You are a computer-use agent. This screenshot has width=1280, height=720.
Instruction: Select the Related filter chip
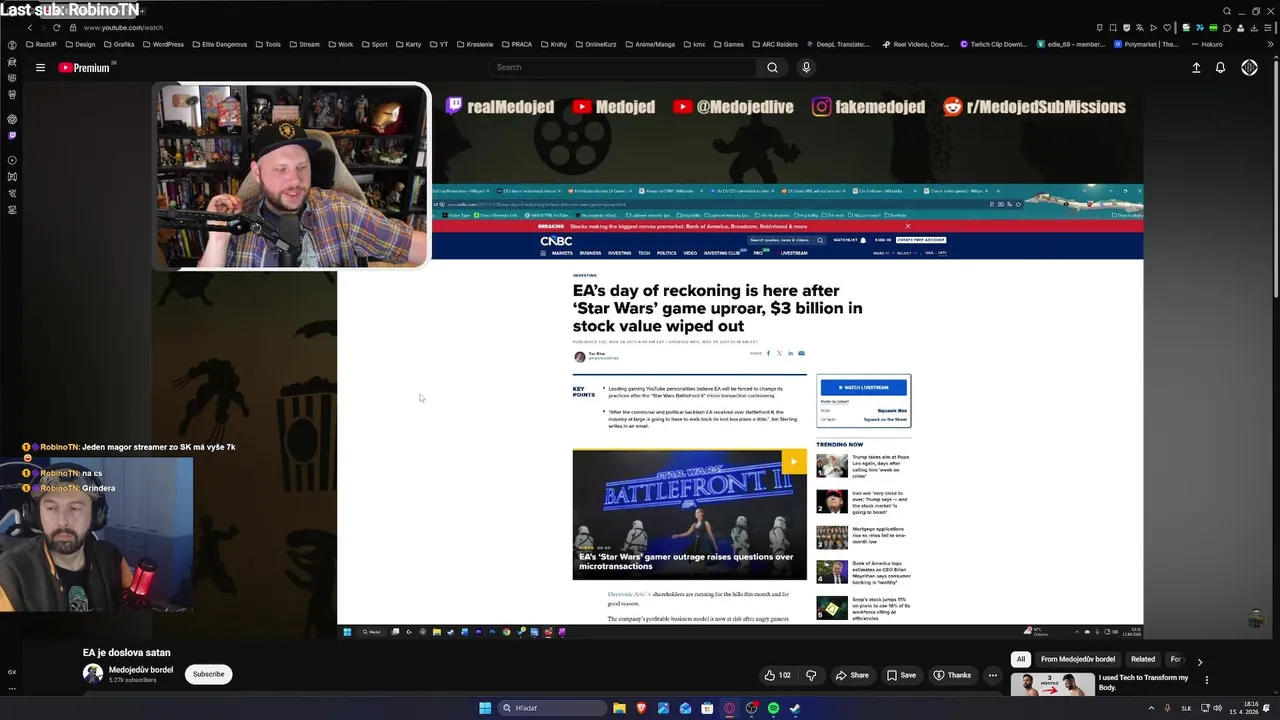tap(1143, 659)
